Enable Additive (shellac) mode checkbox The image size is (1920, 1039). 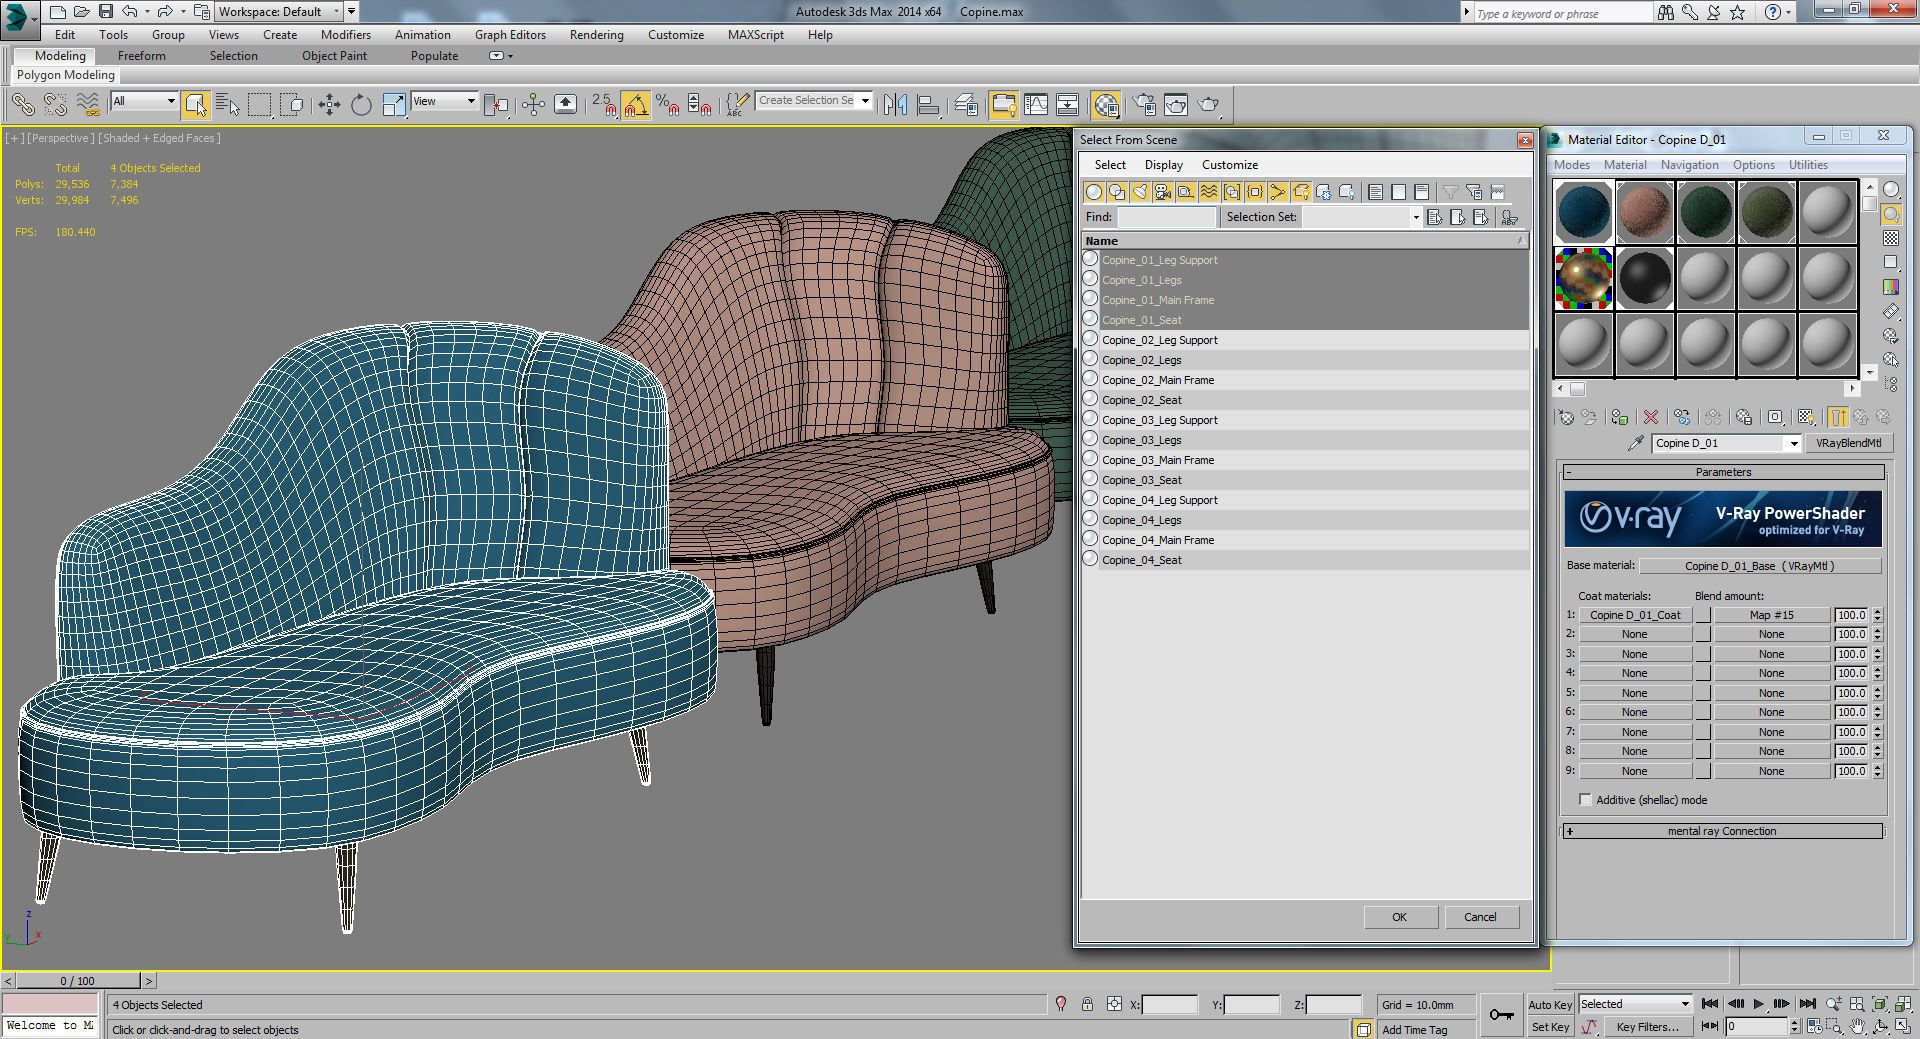pyautogui.click(x=1585, y=800)
